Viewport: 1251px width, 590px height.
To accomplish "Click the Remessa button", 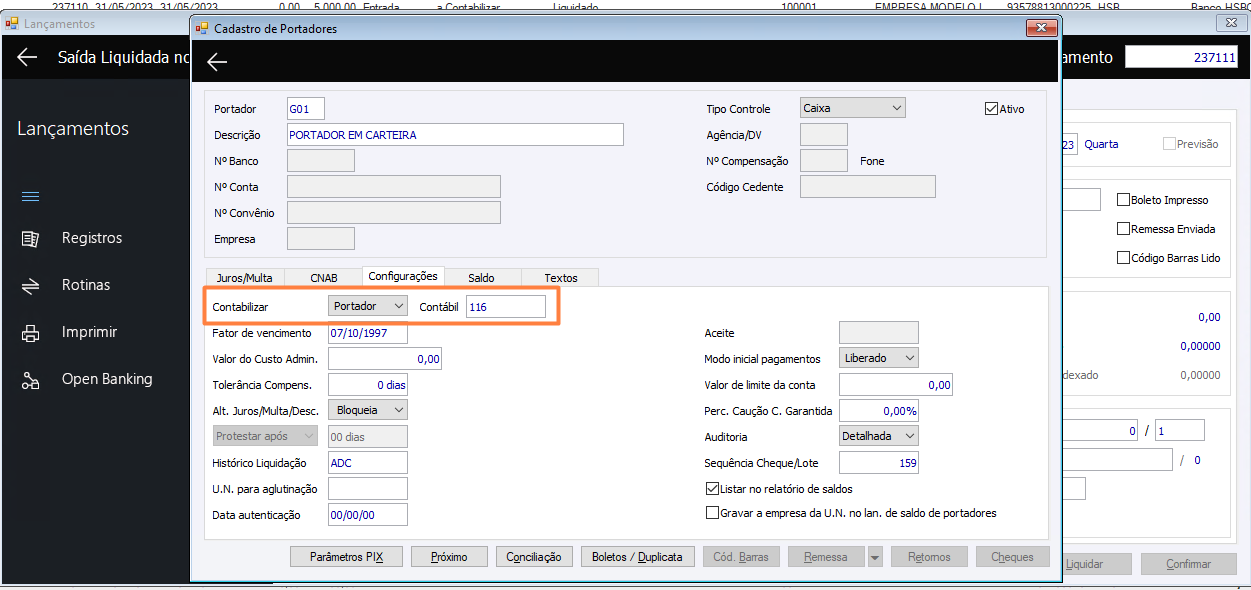I will point(826,557).
